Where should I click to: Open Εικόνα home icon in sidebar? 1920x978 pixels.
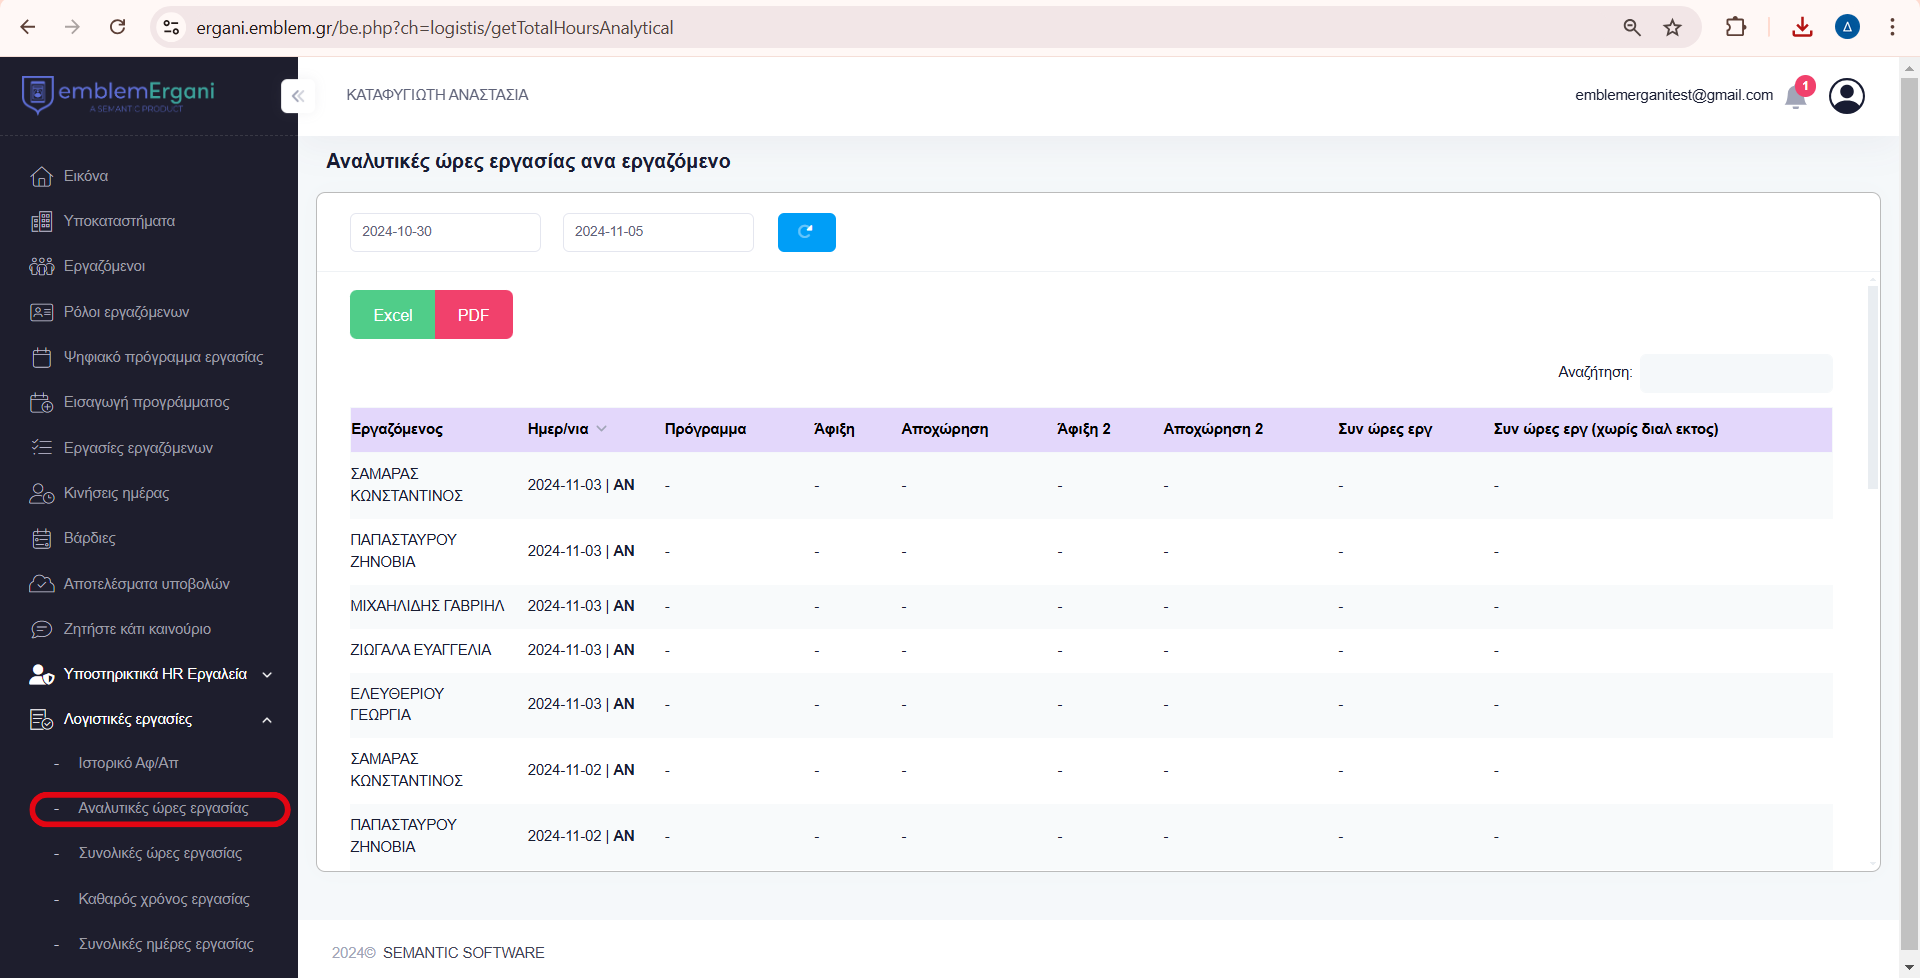coord(41,176)
